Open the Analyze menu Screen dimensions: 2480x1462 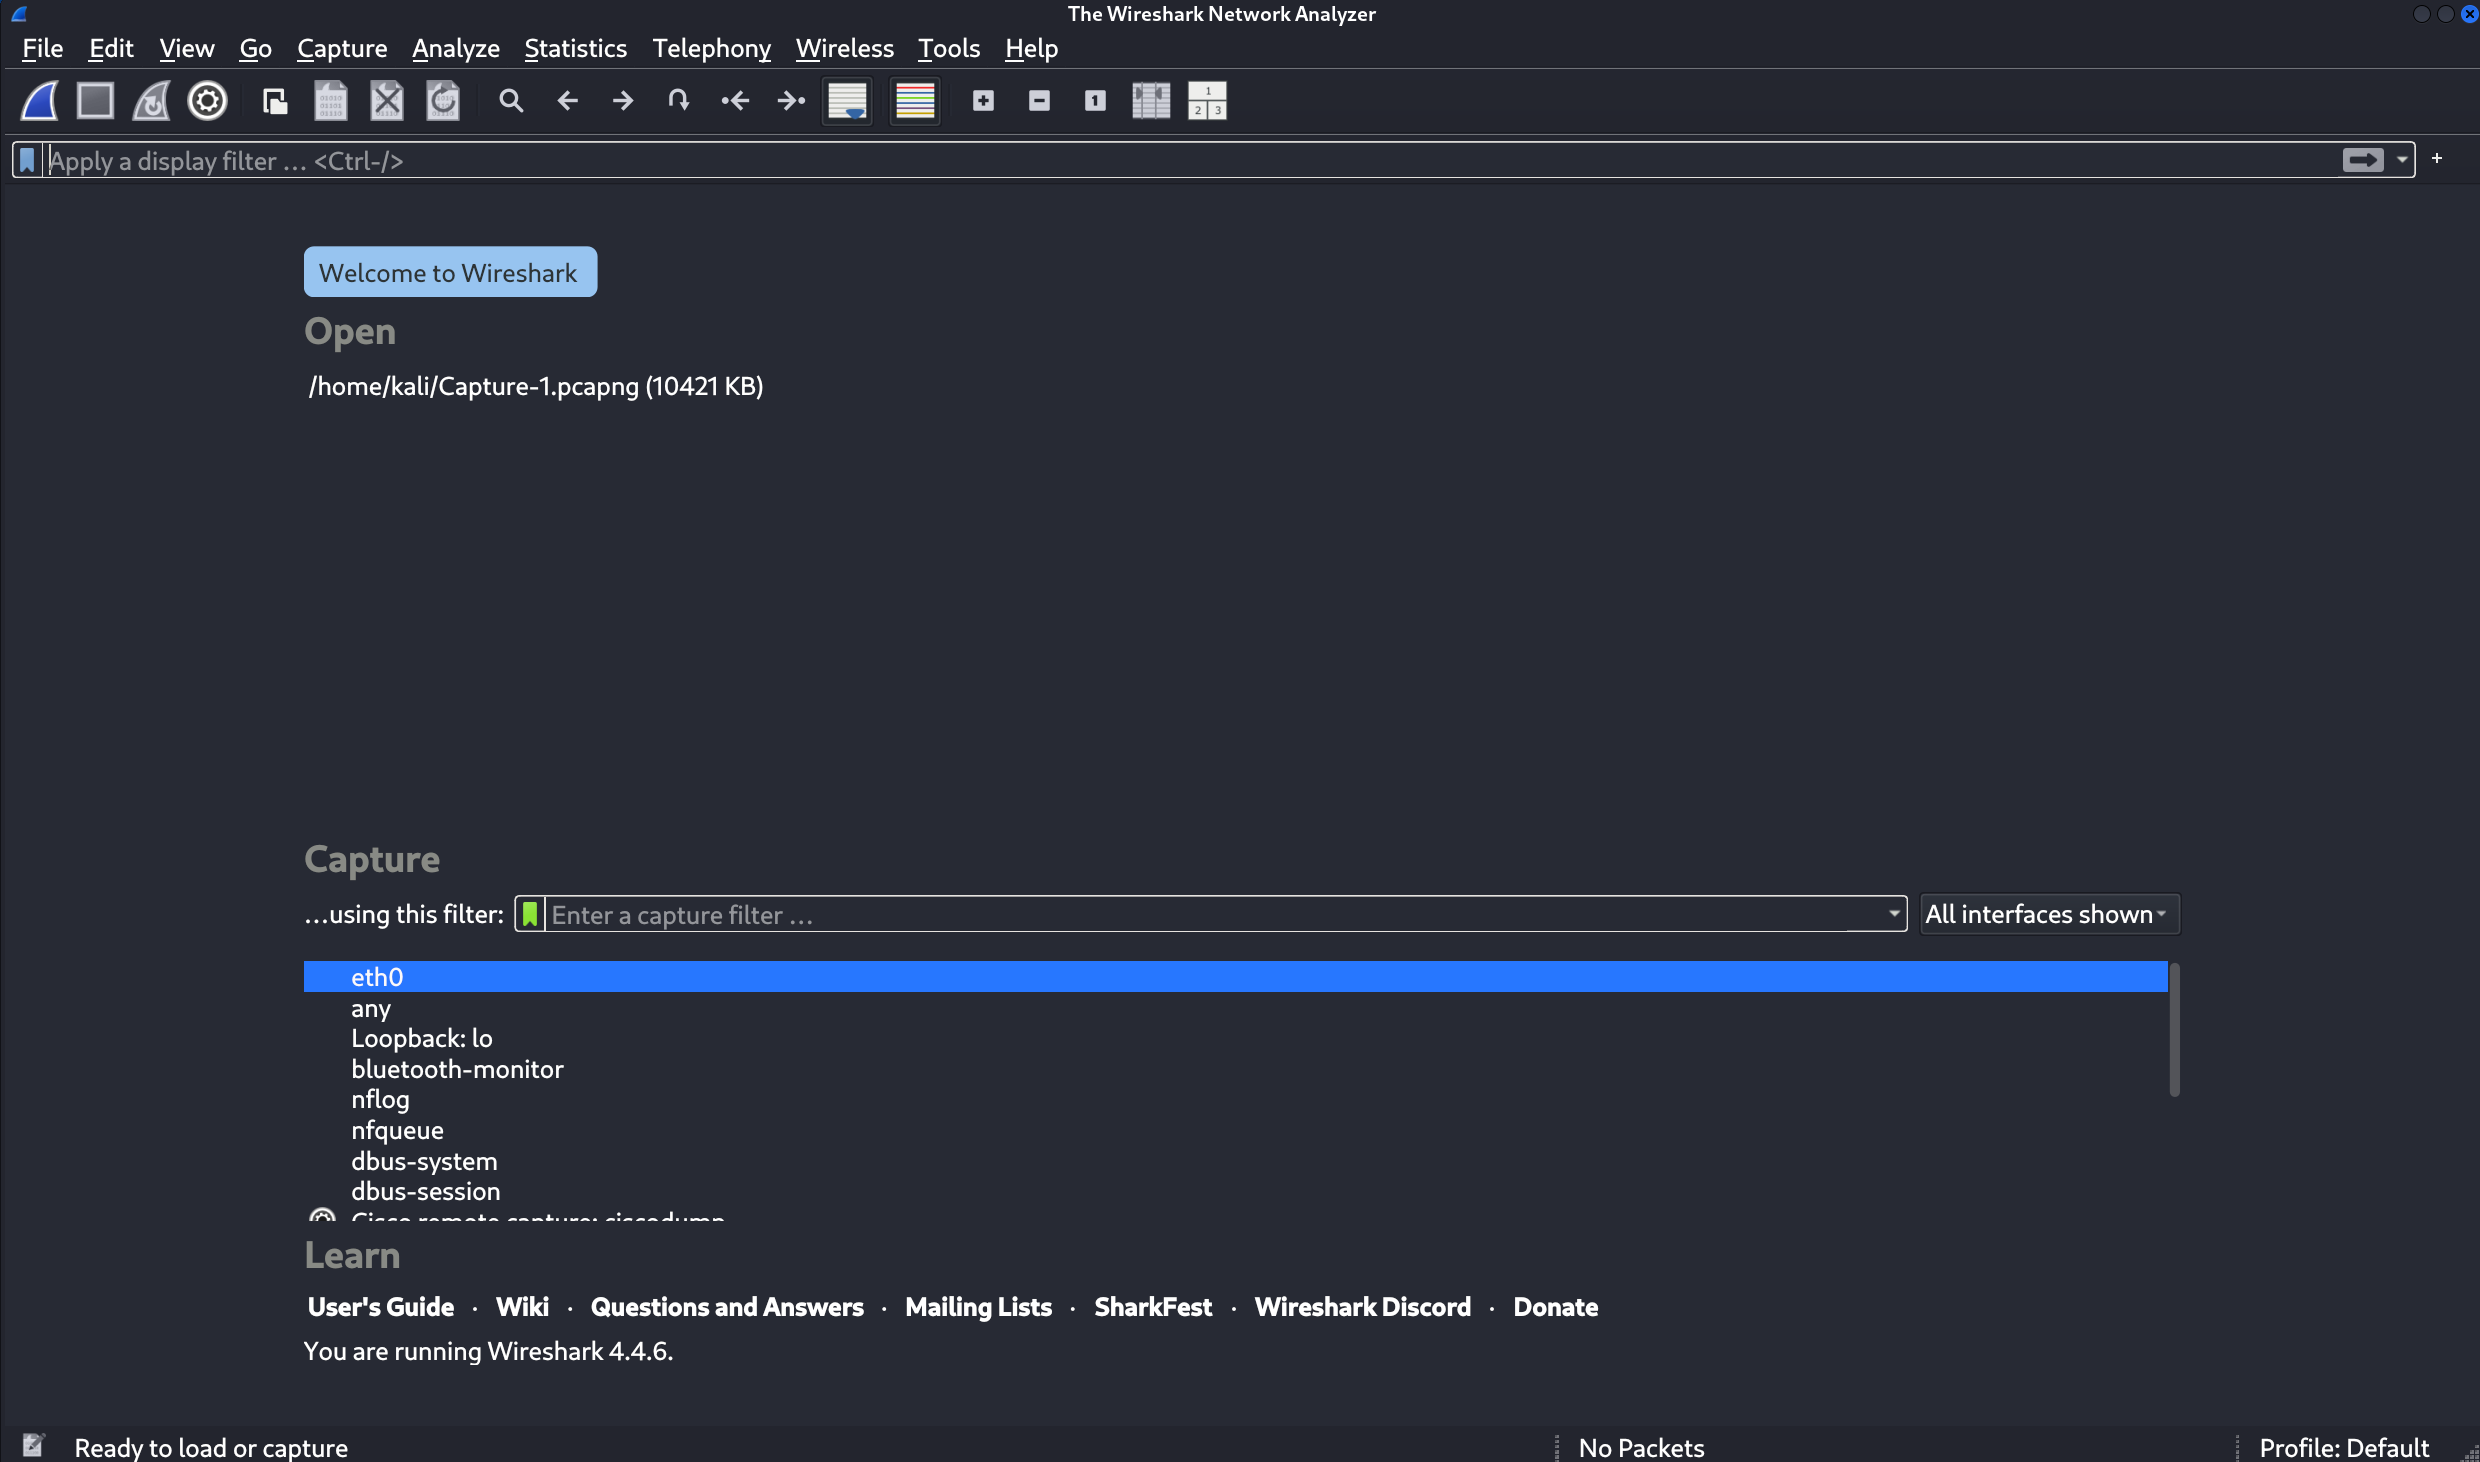[x=456, y=48]
